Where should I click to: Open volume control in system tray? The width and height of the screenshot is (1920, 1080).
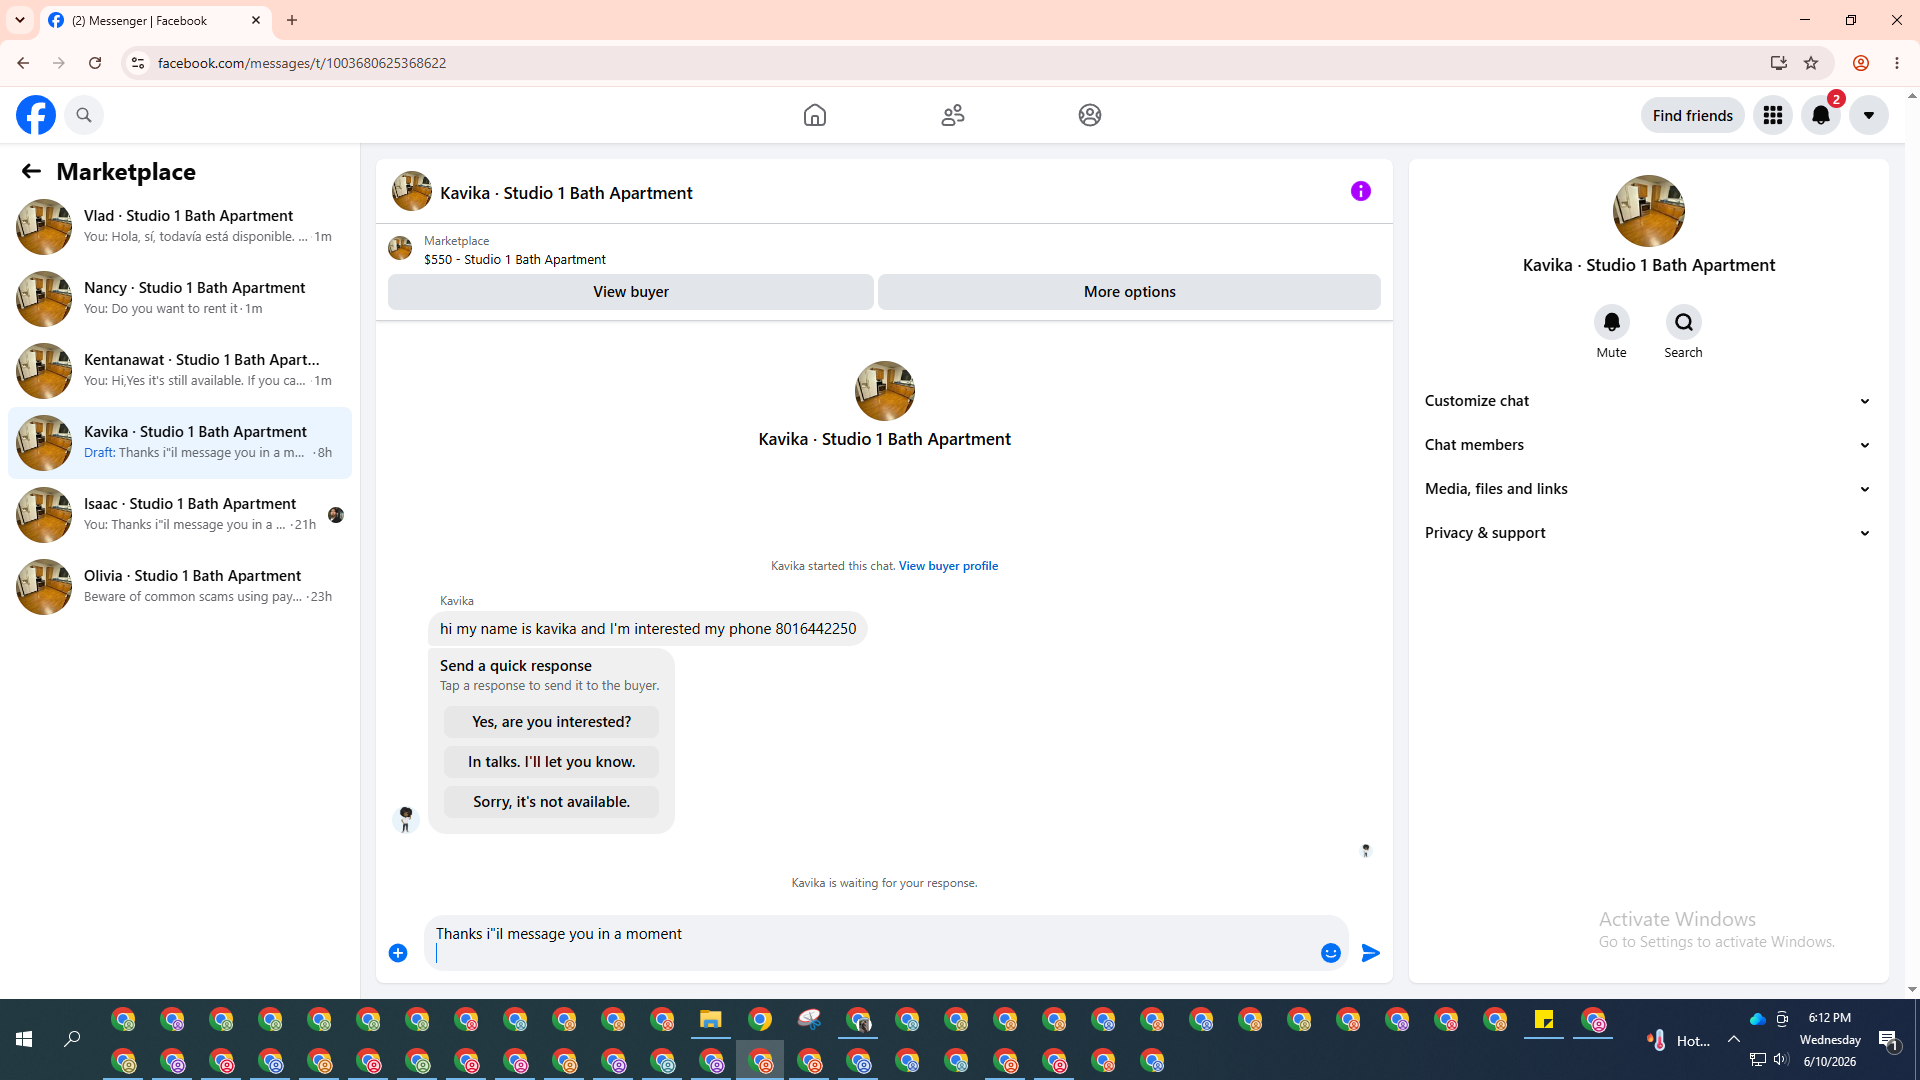[x=1781, y=1060]
